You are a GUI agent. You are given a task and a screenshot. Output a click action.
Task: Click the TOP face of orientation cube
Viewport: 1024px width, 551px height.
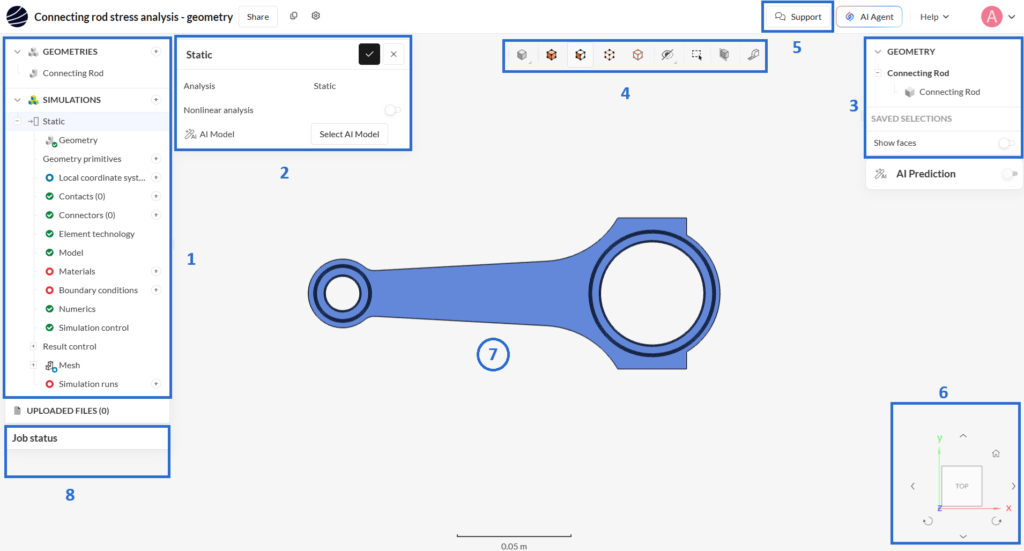click(x=962, y=486)
